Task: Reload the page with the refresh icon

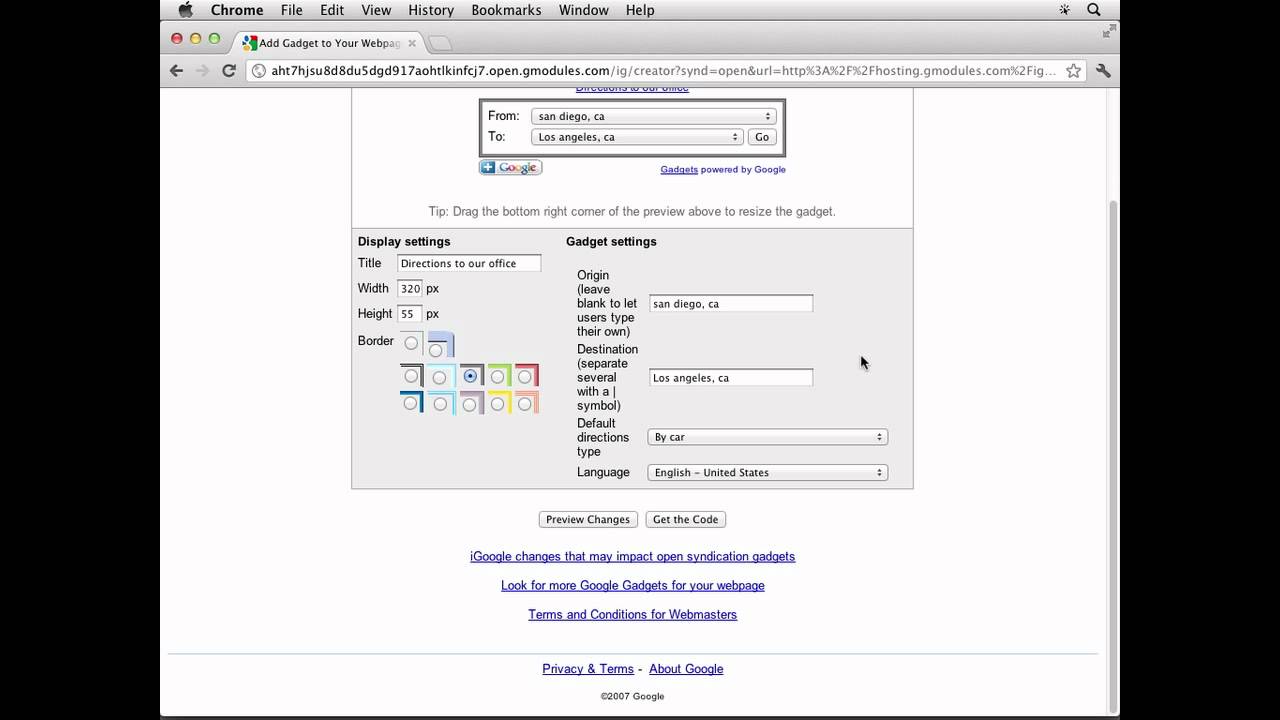Action: pyautogui.click(x=229, y=71)
